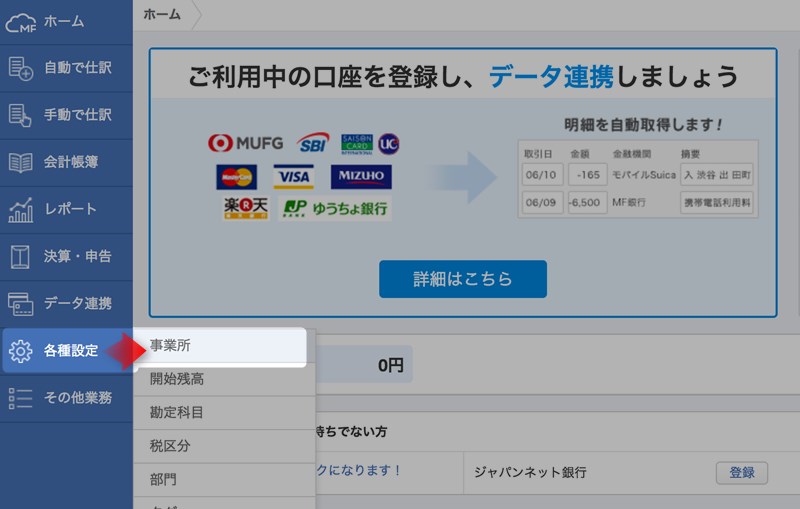Click the MF銀行 cell
Viewport: 800px width, 509px height.
click(x=629, y=202)
